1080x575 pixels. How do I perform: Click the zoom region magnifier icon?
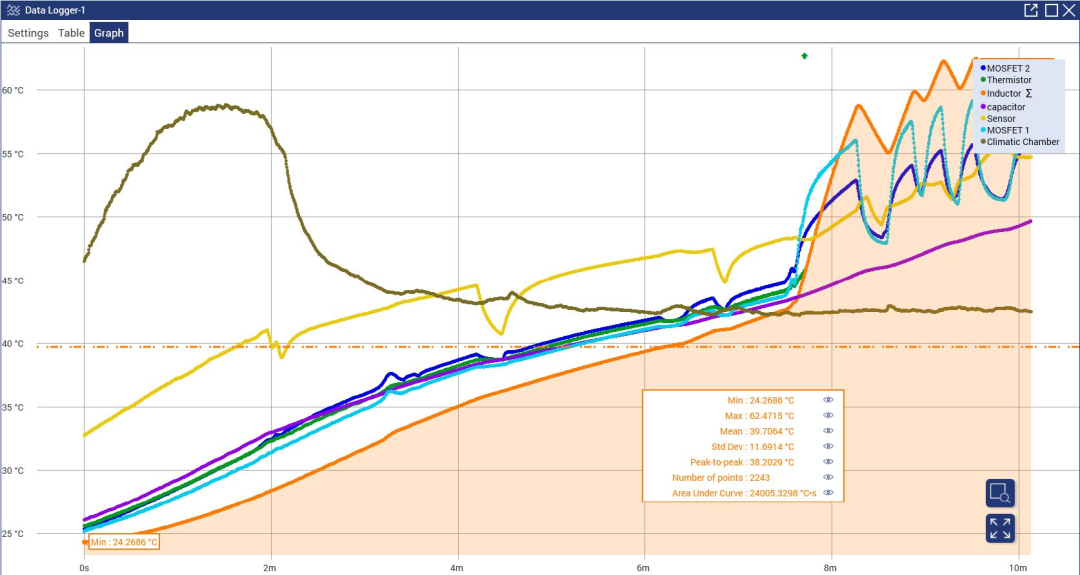coord(1000,493)
